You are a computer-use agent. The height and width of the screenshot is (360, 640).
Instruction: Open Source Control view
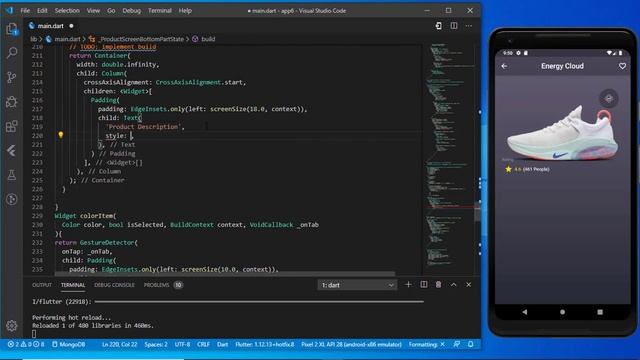point(12,77)
